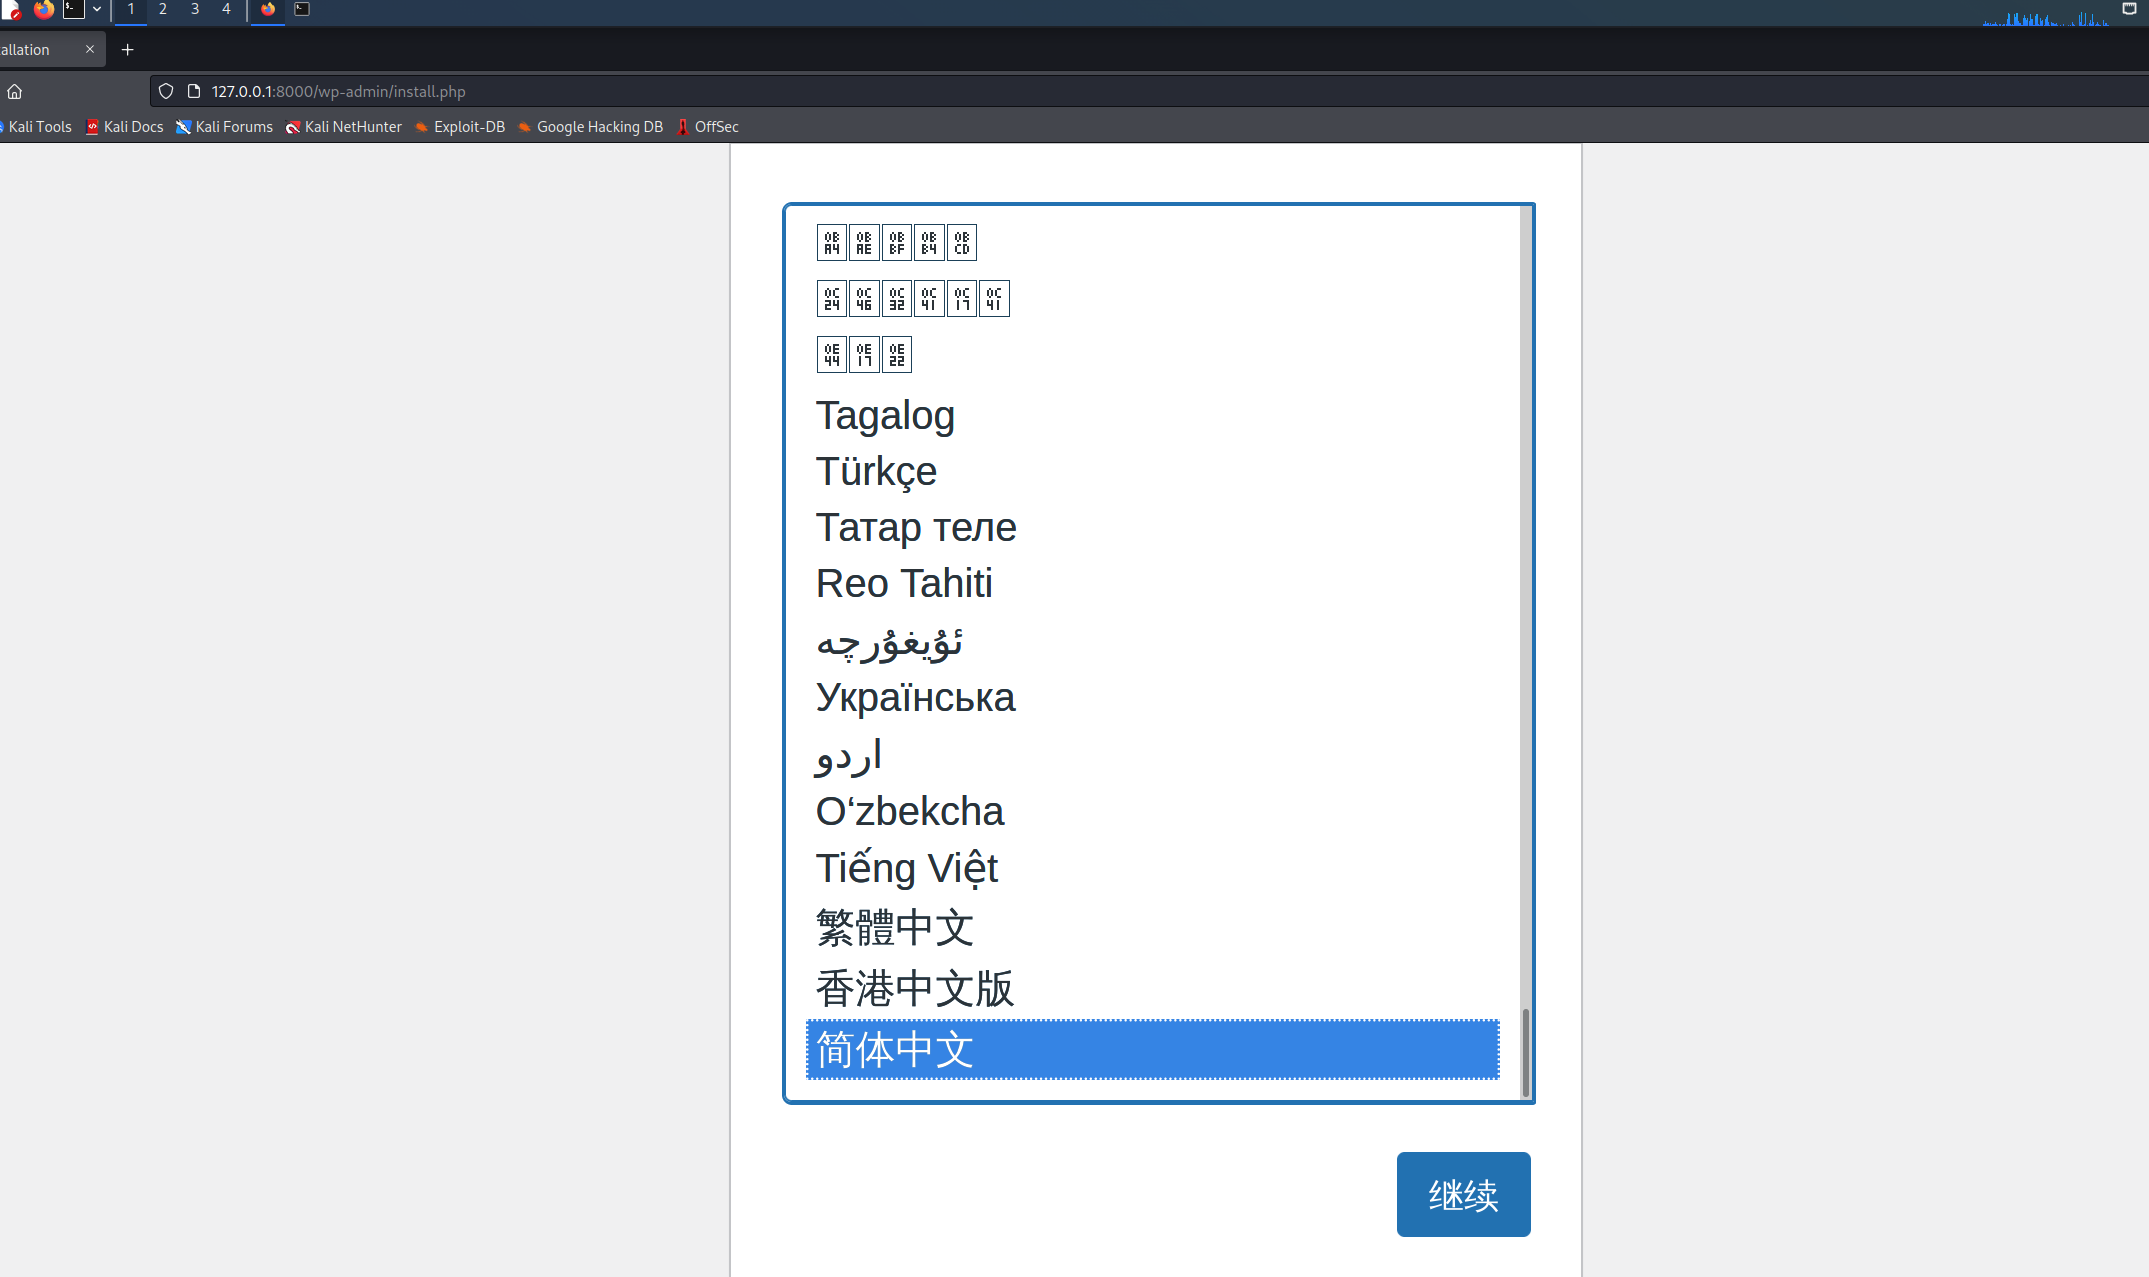The width and height of the screenshot is (2149, 1277).
Task: Click the language list scrollbar thumb
Action: point(1525,1052)
